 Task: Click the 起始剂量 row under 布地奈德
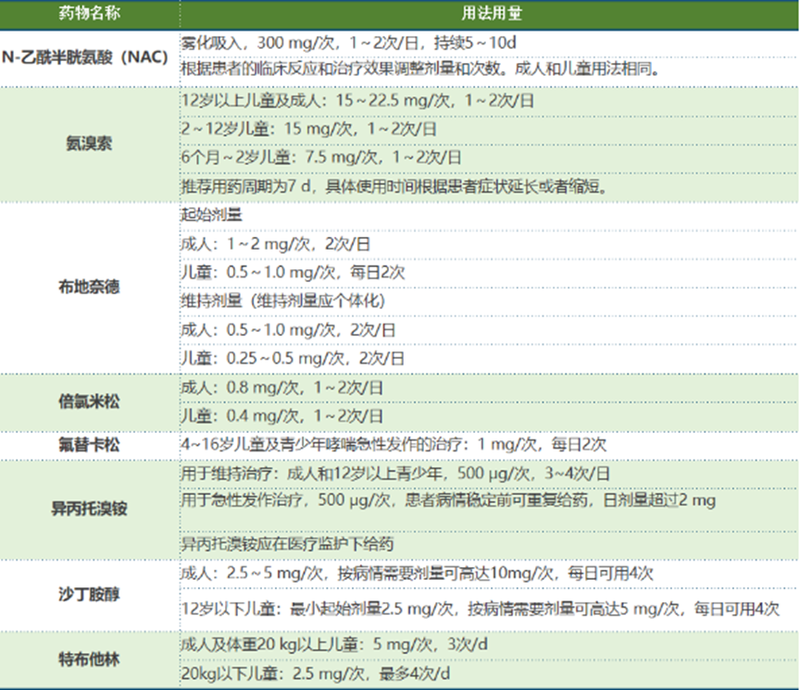[x=210, y=215]
